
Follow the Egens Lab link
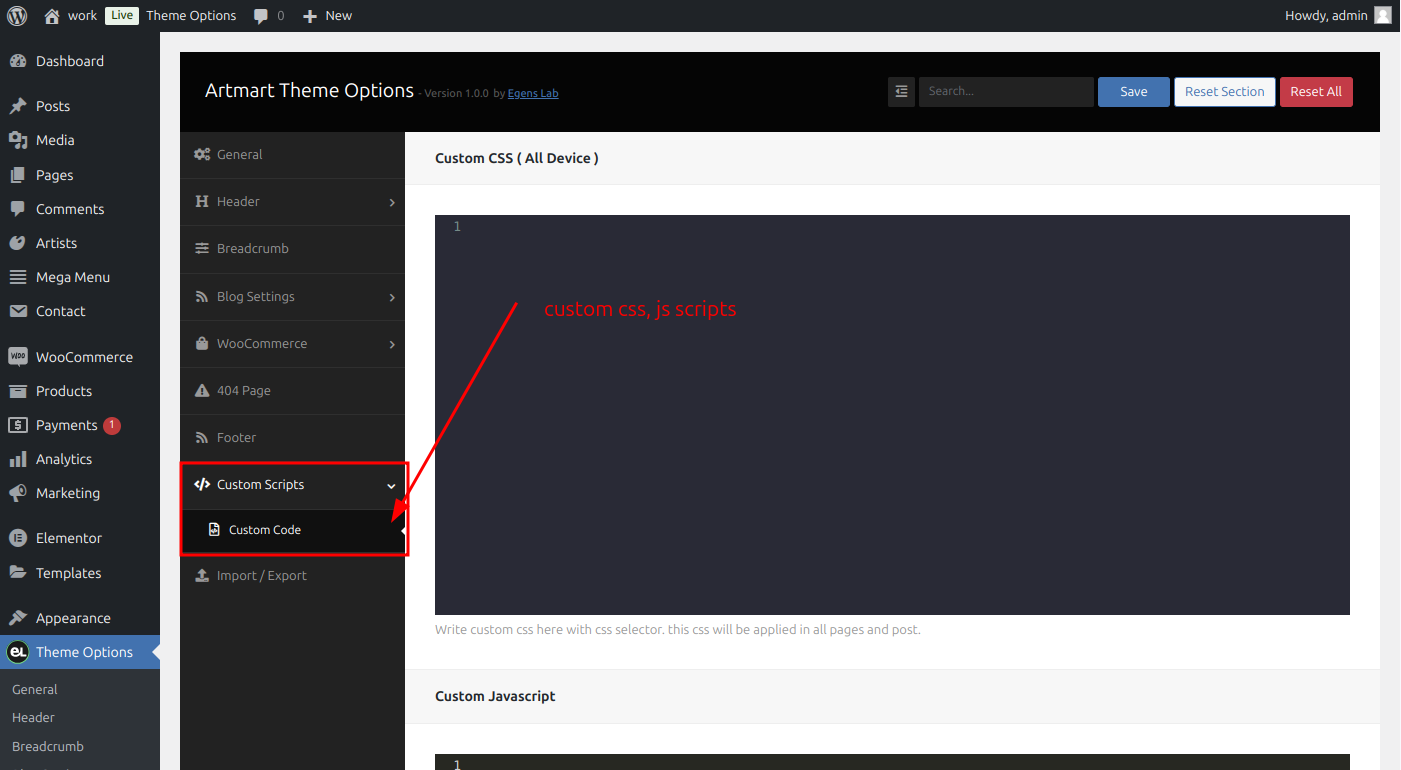pyautogui.click(x=533, y=94)
